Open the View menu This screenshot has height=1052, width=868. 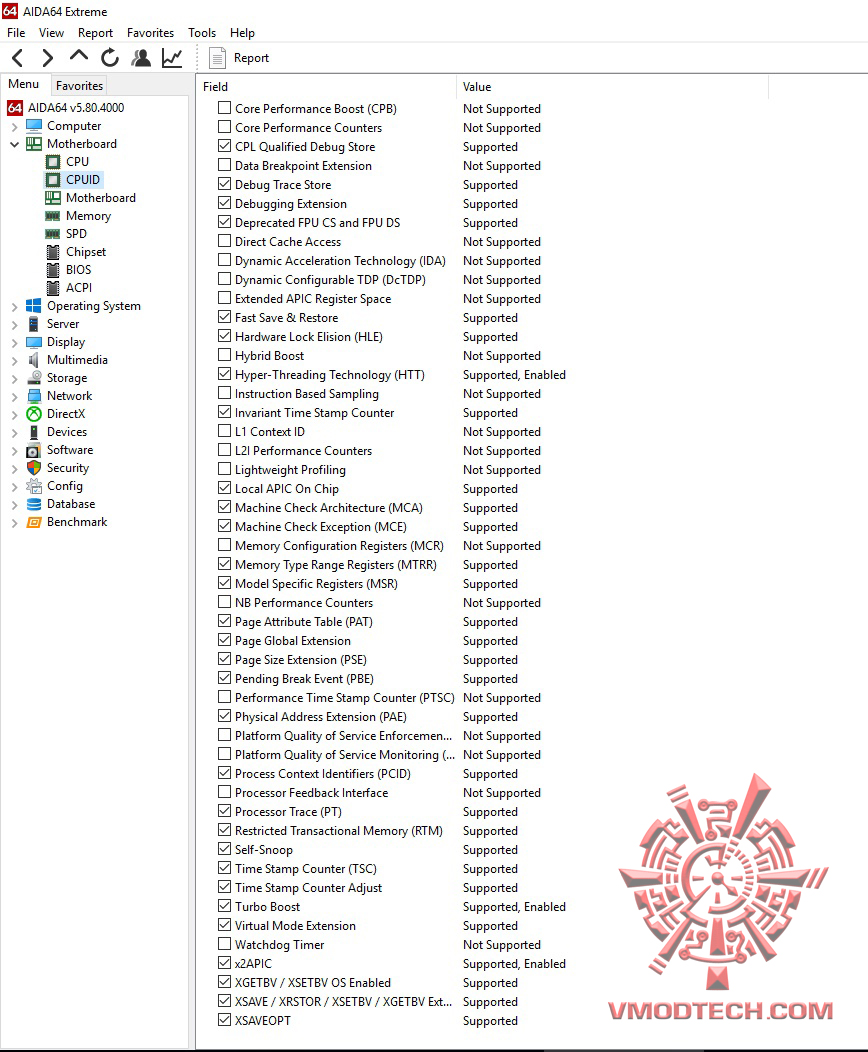pos(52,33)
